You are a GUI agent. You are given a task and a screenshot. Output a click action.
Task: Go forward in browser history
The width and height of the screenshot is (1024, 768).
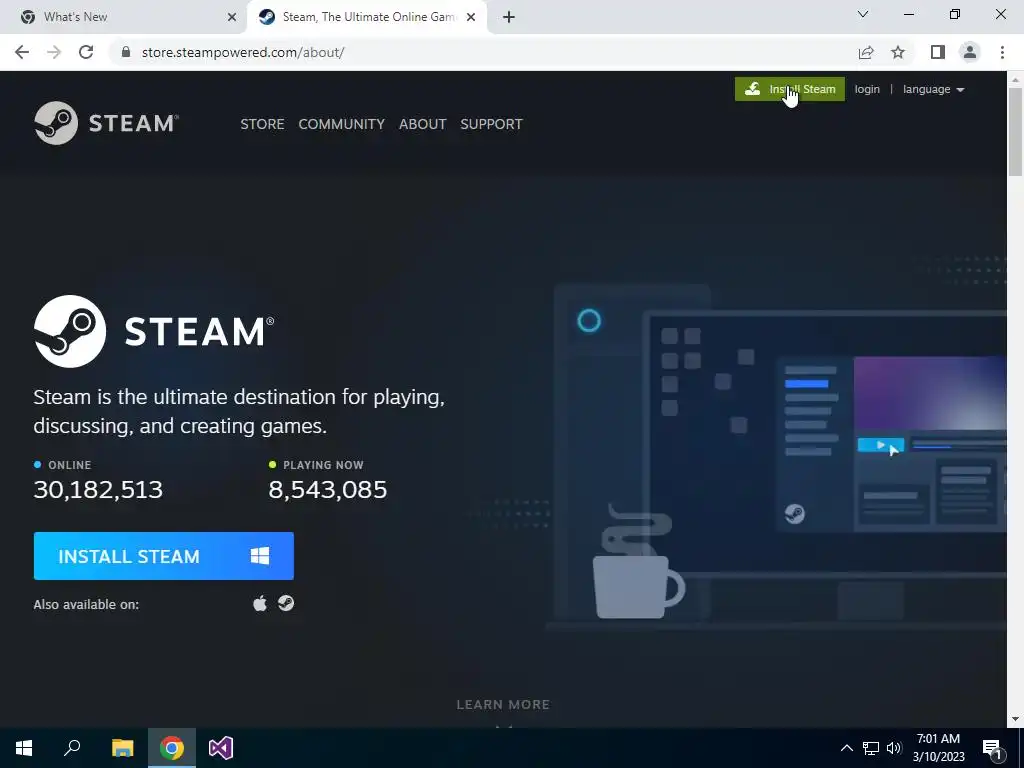pyautogui.click(x=54, y=52)
